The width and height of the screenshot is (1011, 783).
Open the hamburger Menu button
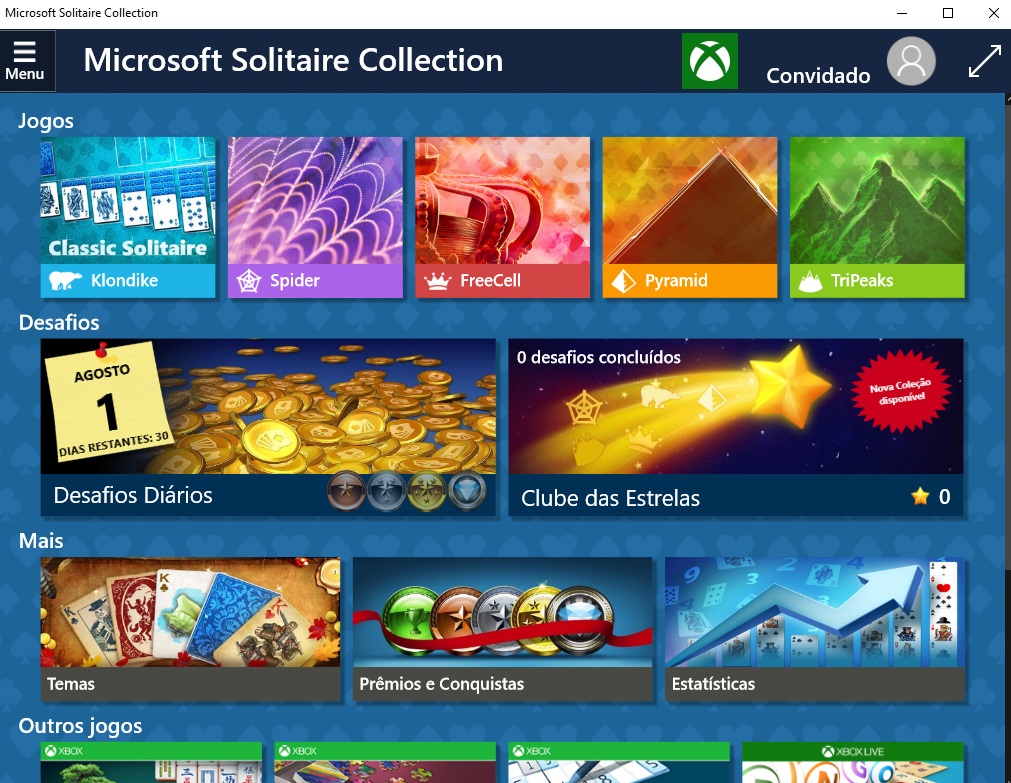(26, 61)
